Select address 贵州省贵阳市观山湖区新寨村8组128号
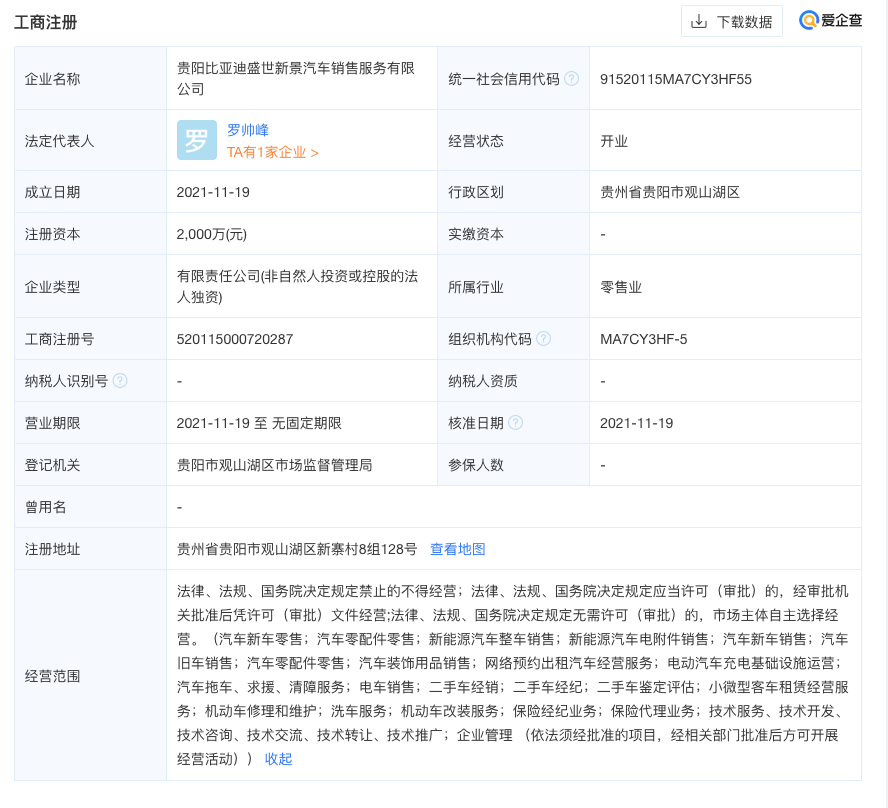Image resolution: width=888 pixels, height=808 pixels. tap(297, 549)
